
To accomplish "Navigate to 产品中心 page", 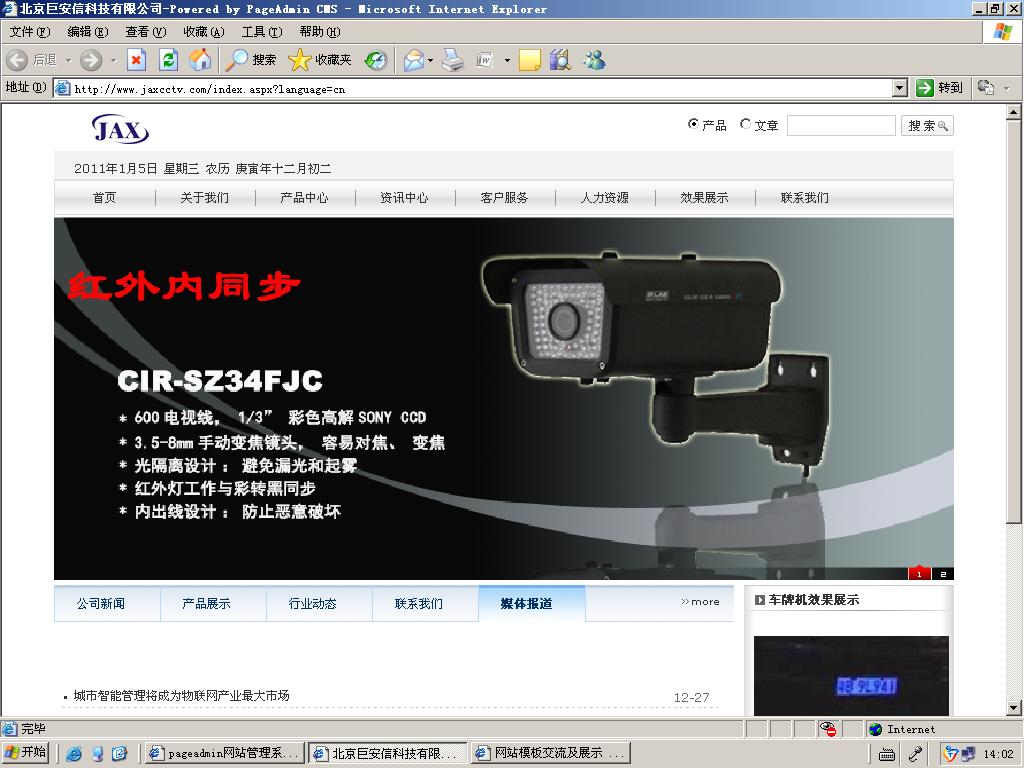I will pyautogui.click(x=304, y=197).
